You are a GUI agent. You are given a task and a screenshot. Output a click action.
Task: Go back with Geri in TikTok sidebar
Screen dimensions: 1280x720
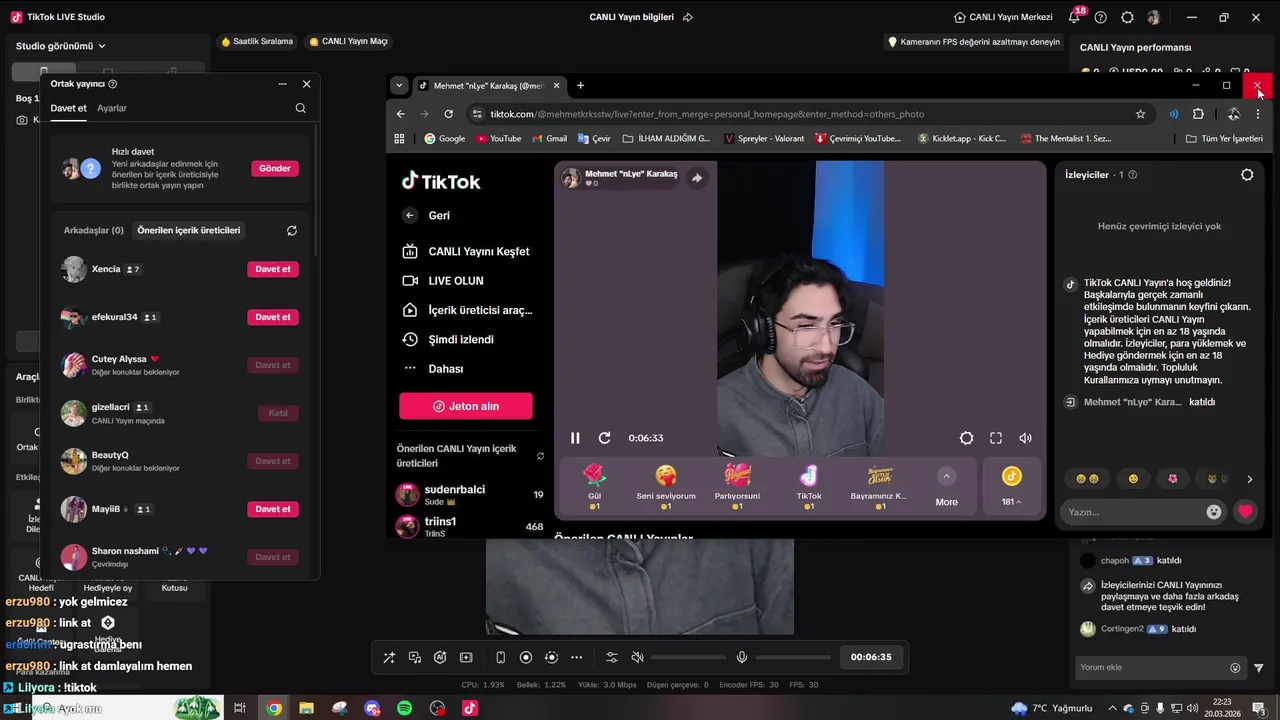click(x=427, y=215)
